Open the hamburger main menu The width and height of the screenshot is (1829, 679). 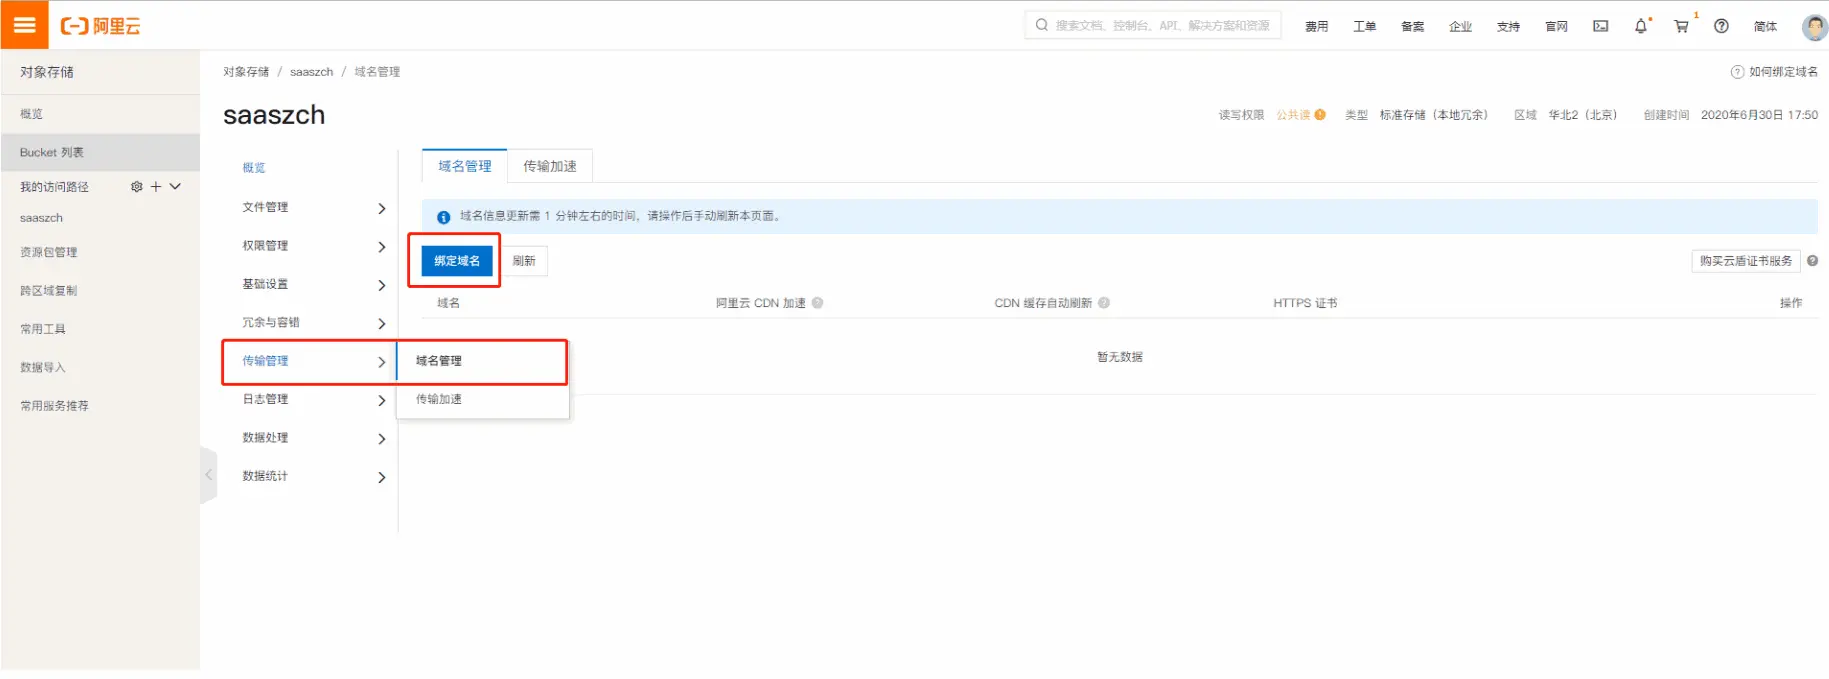coord(24,25)
